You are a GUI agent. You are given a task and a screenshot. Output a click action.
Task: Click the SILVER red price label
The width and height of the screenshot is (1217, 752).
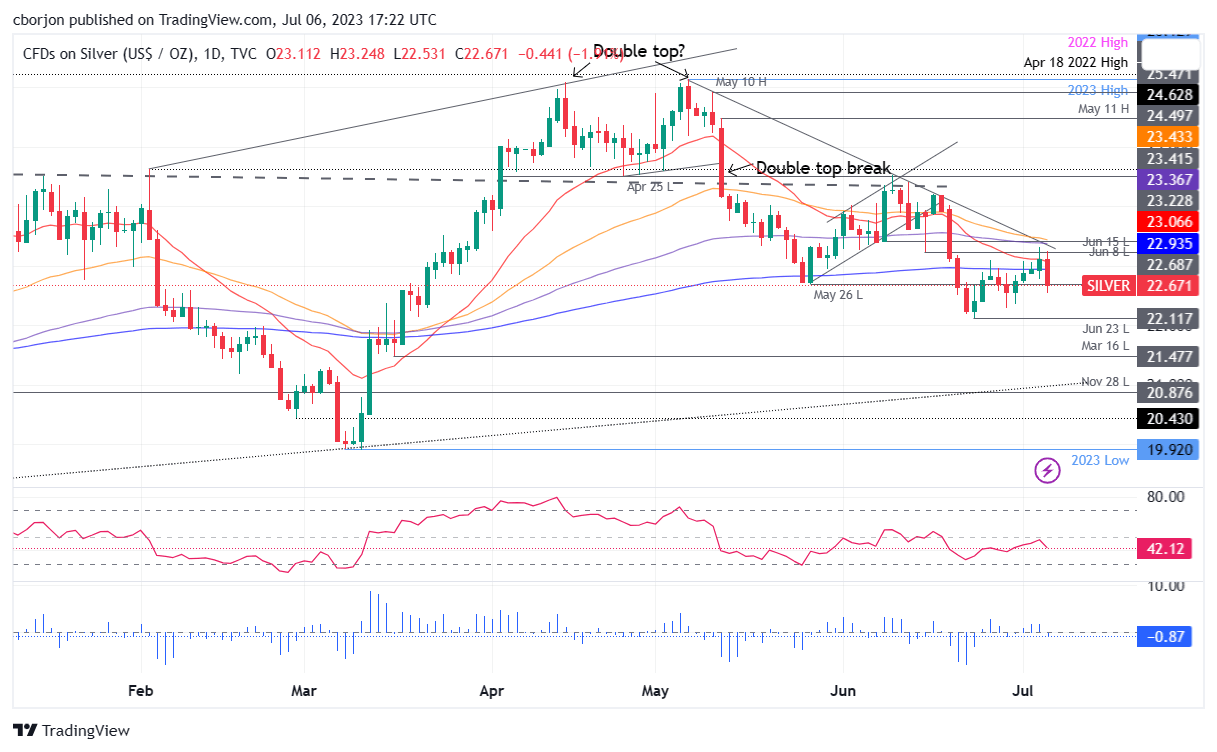point(1108,285)
